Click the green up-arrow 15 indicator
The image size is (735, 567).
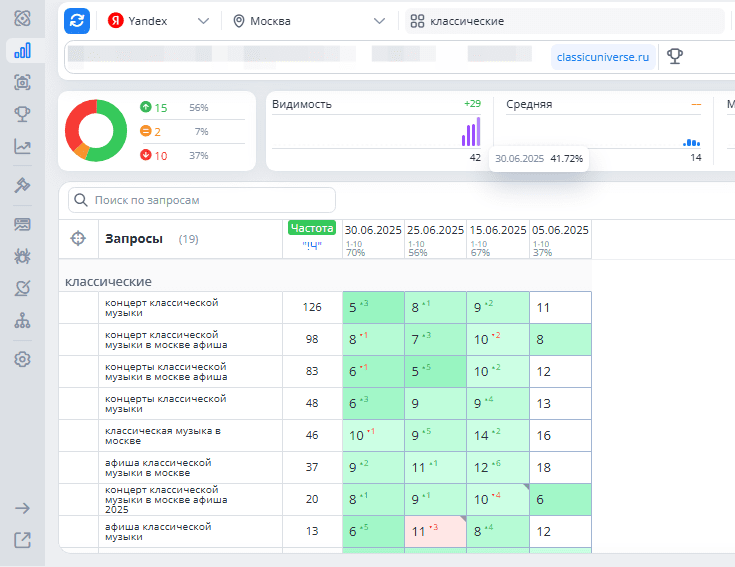tap(154, 107)
